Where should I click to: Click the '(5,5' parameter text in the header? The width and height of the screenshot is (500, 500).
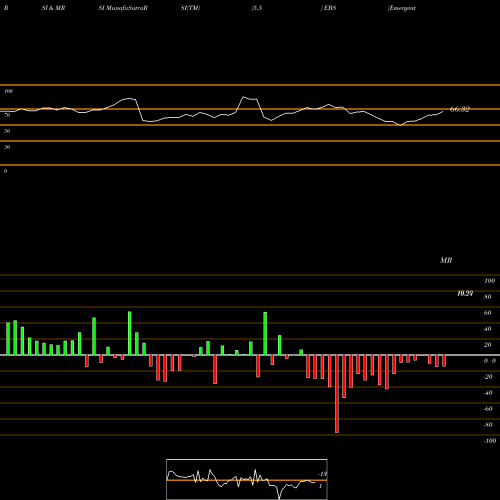coord(257,8)
